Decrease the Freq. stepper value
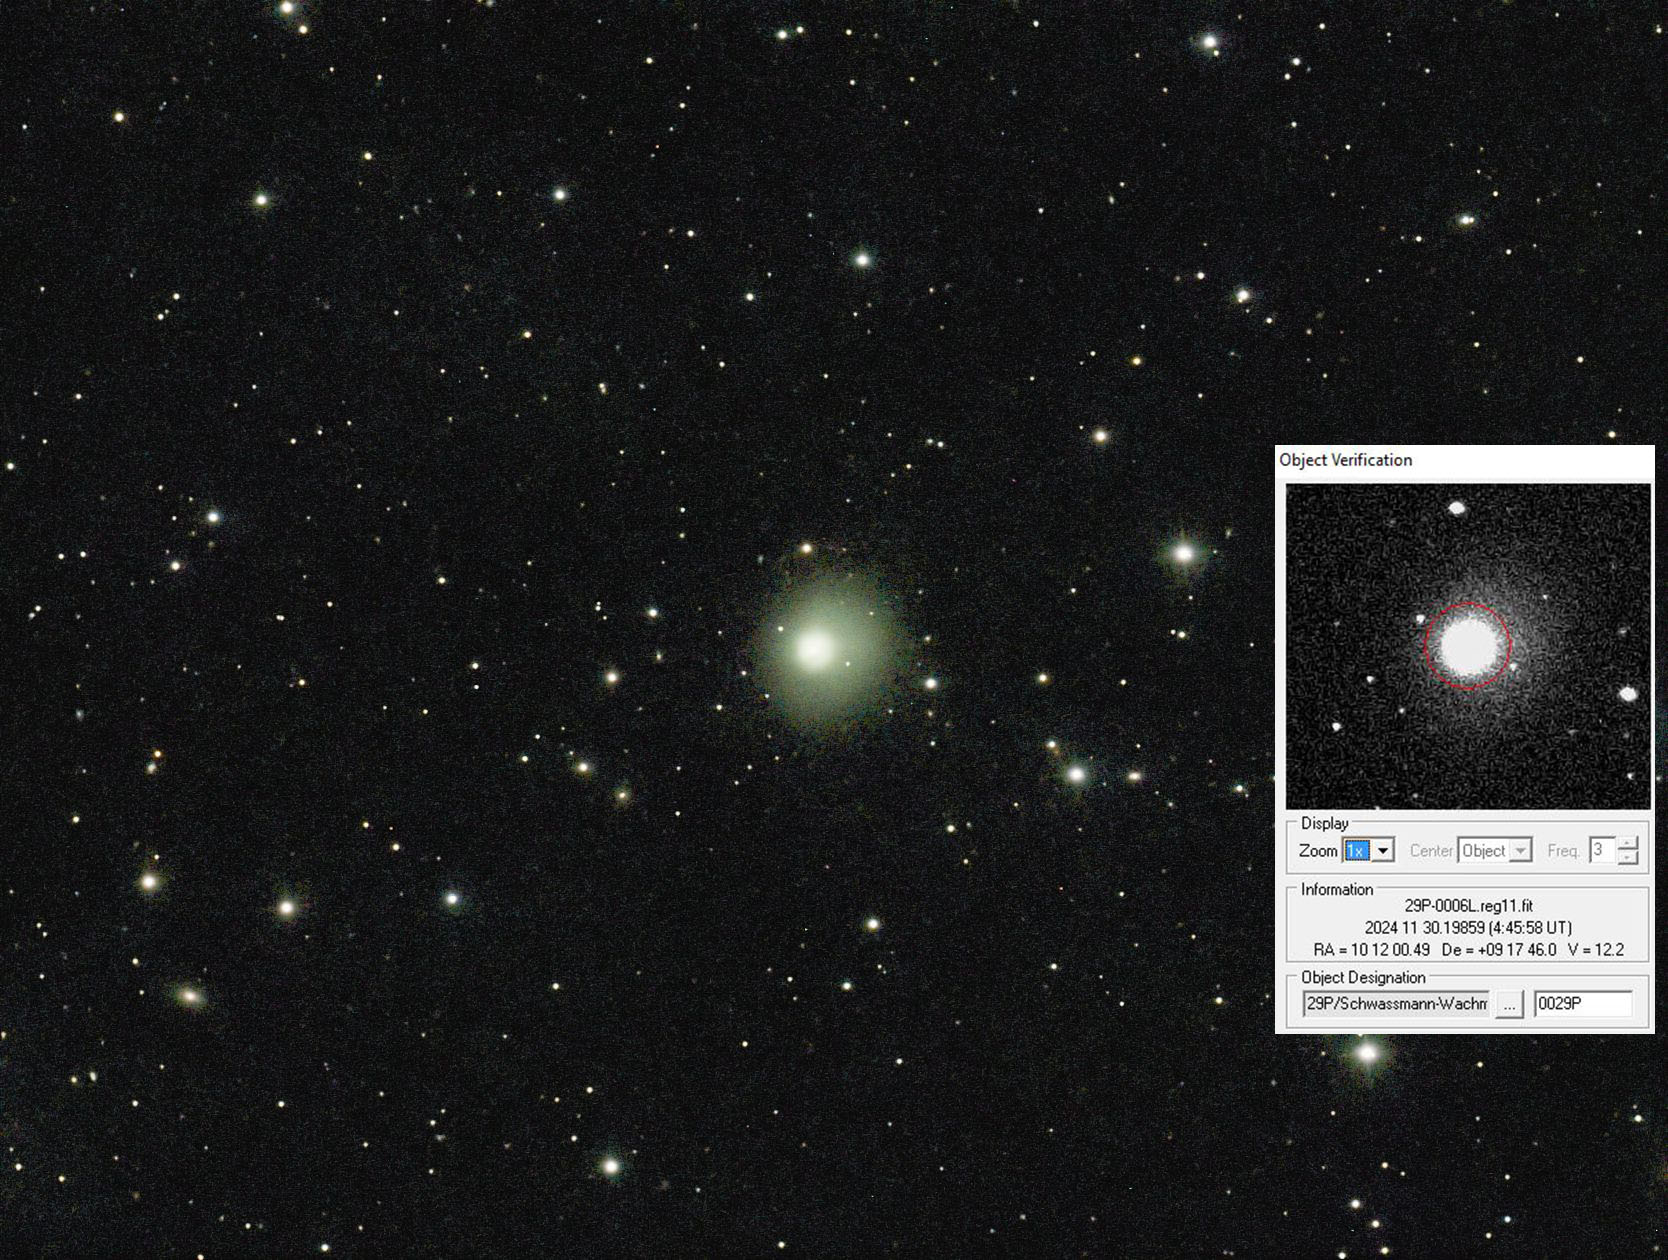Viewport: 1668px width, 1260px height. tap(1628, 857)
